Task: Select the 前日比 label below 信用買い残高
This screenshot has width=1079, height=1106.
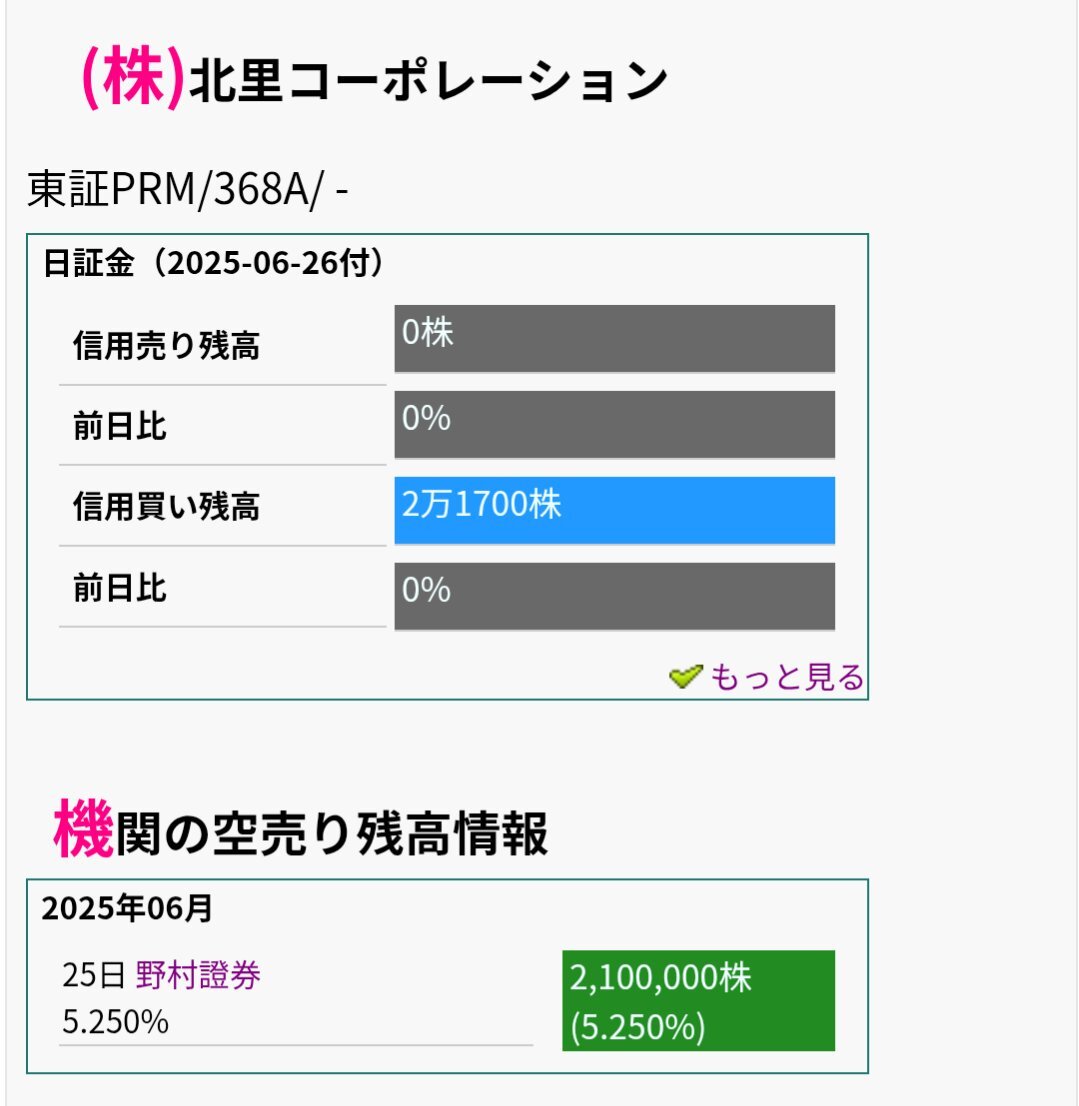Action: pyautogui.click(x=120, y=588)
